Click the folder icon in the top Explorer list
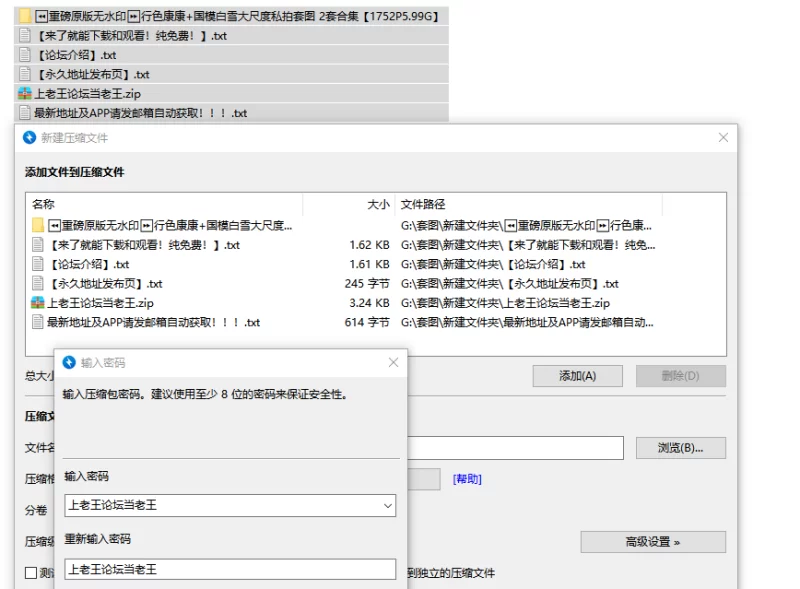Screen dimensions: 800x589 (25, 16)
